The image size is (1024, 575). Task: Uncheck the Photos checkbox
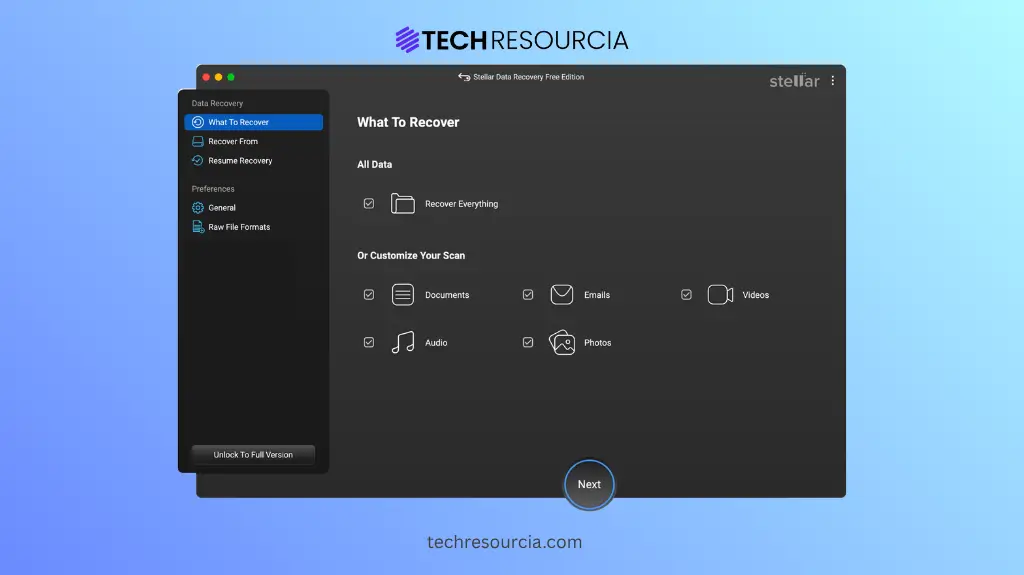pyautogui.click(x=528, y=342)
